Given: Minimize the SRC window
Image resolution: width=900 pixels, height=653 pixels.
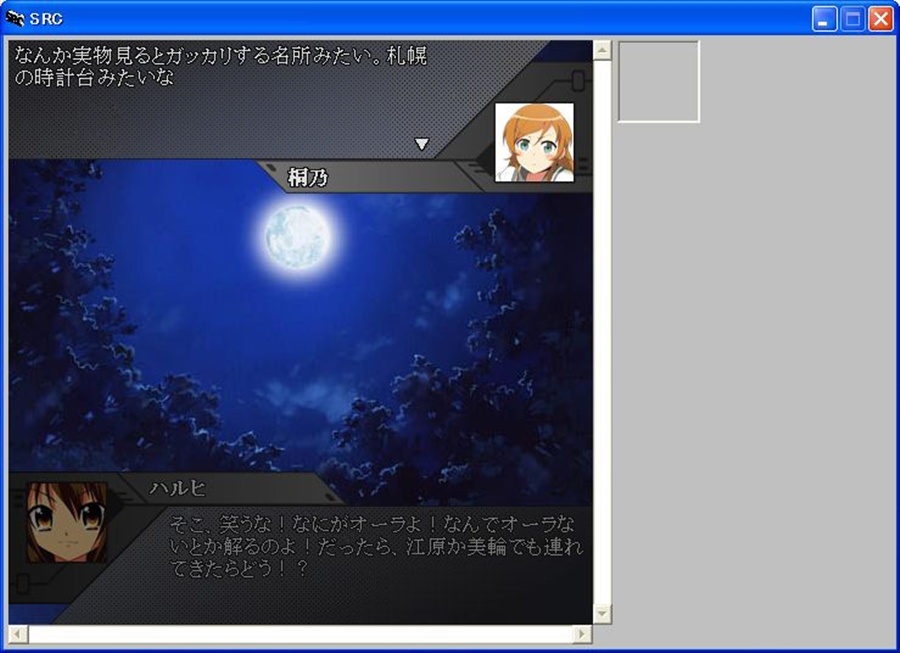Looking at the screenshot, I should [x=824, y=19].
